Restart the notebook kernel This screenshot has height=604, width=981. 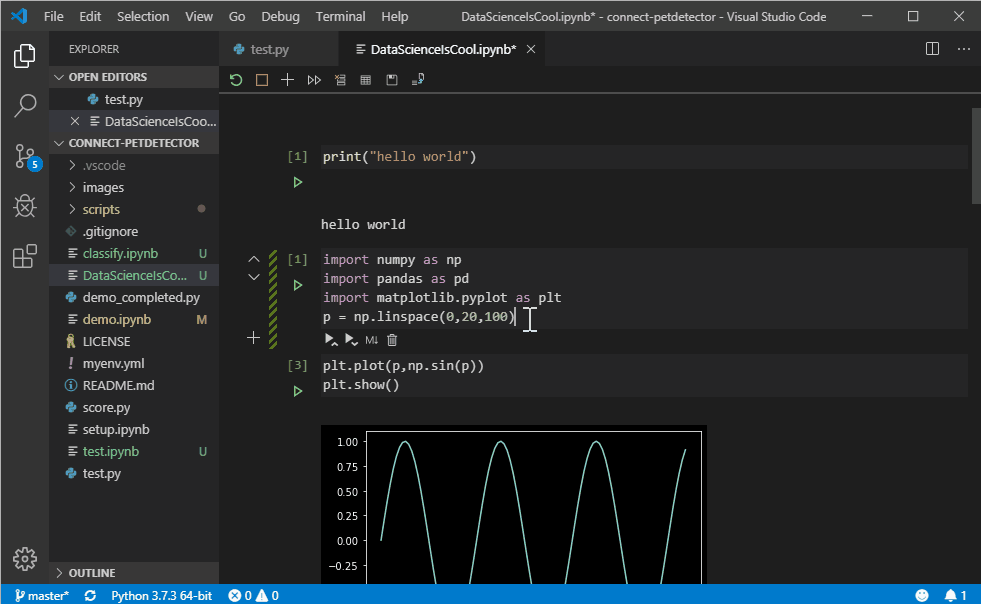click(x=236, y=79)
